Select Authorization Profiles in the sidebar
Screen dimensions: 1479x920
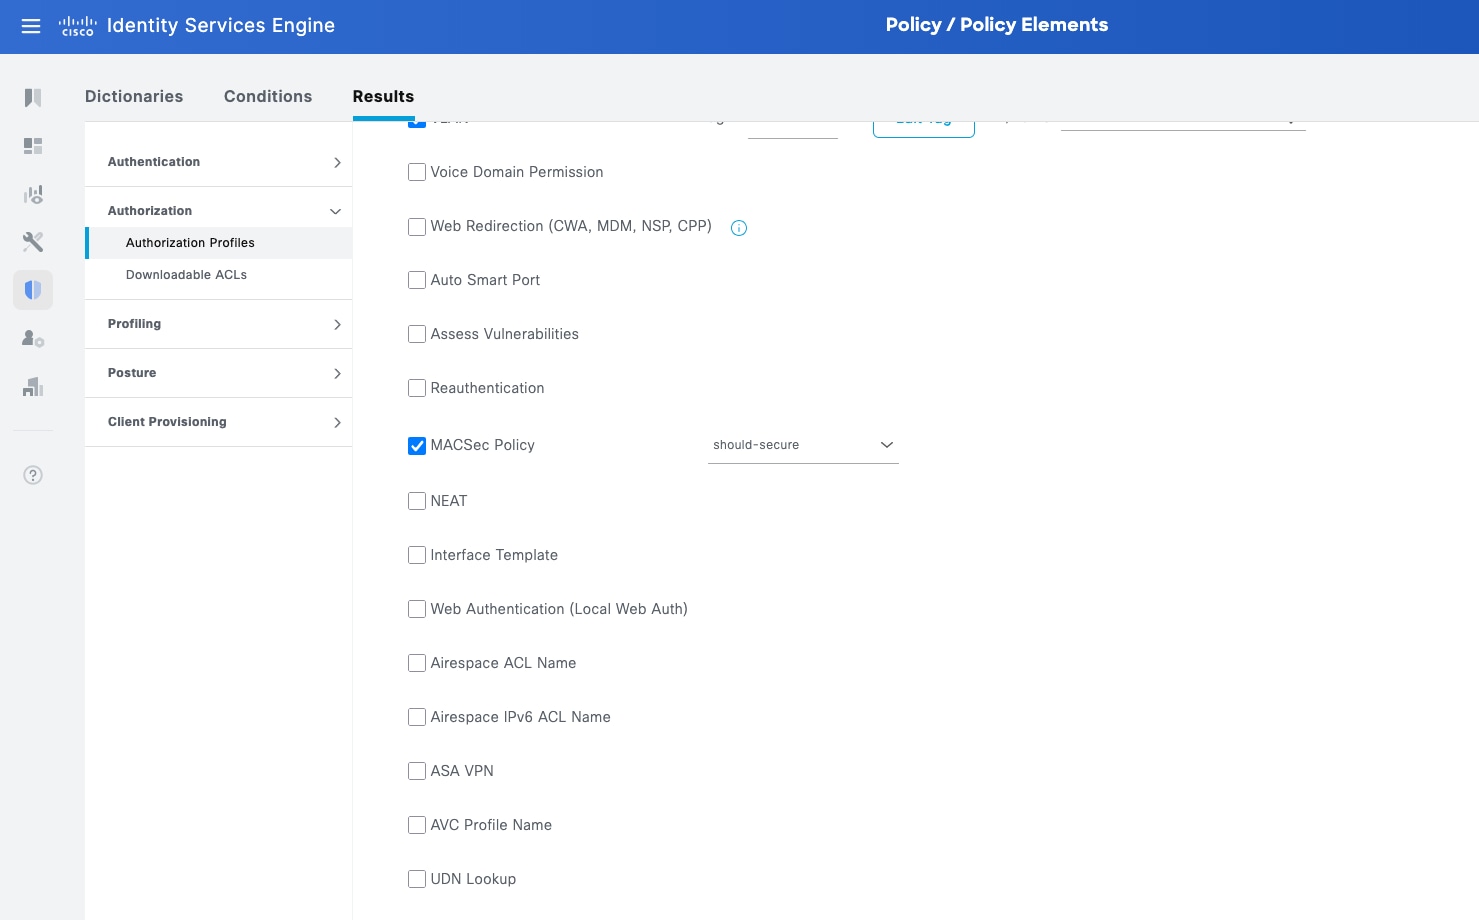click(x=190, y=243)
